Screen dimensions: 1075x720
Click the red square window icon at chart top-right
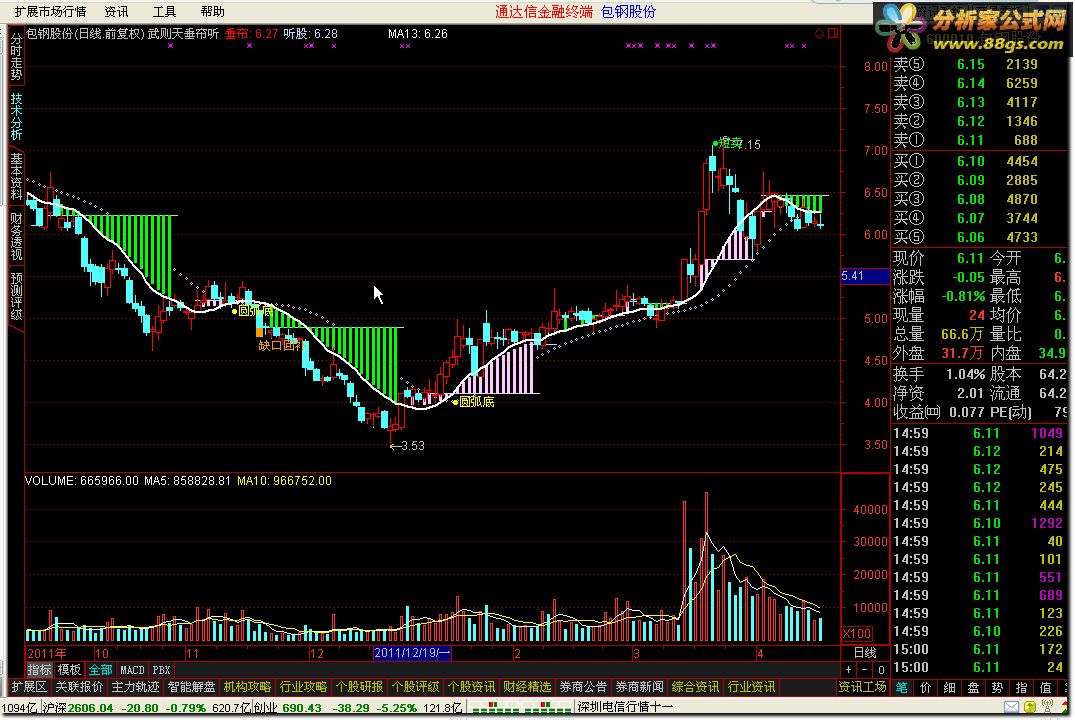833,33
